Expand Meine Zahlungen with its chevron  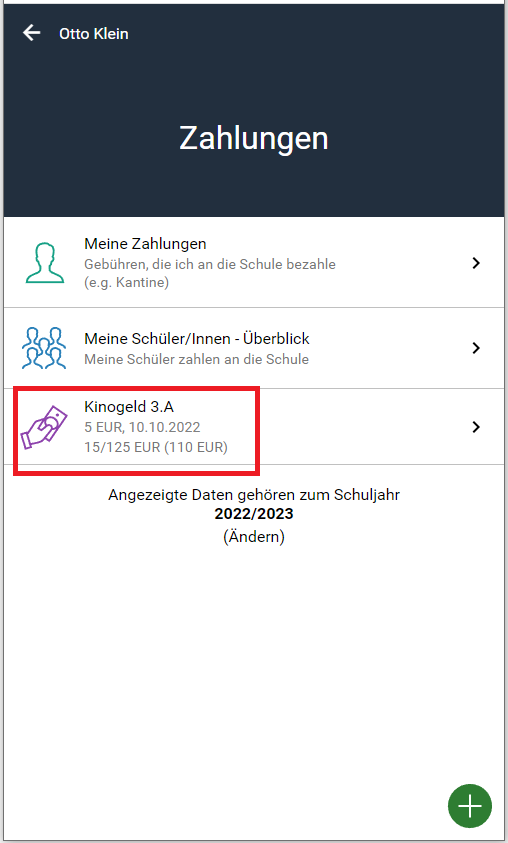(x=476, y=263)
